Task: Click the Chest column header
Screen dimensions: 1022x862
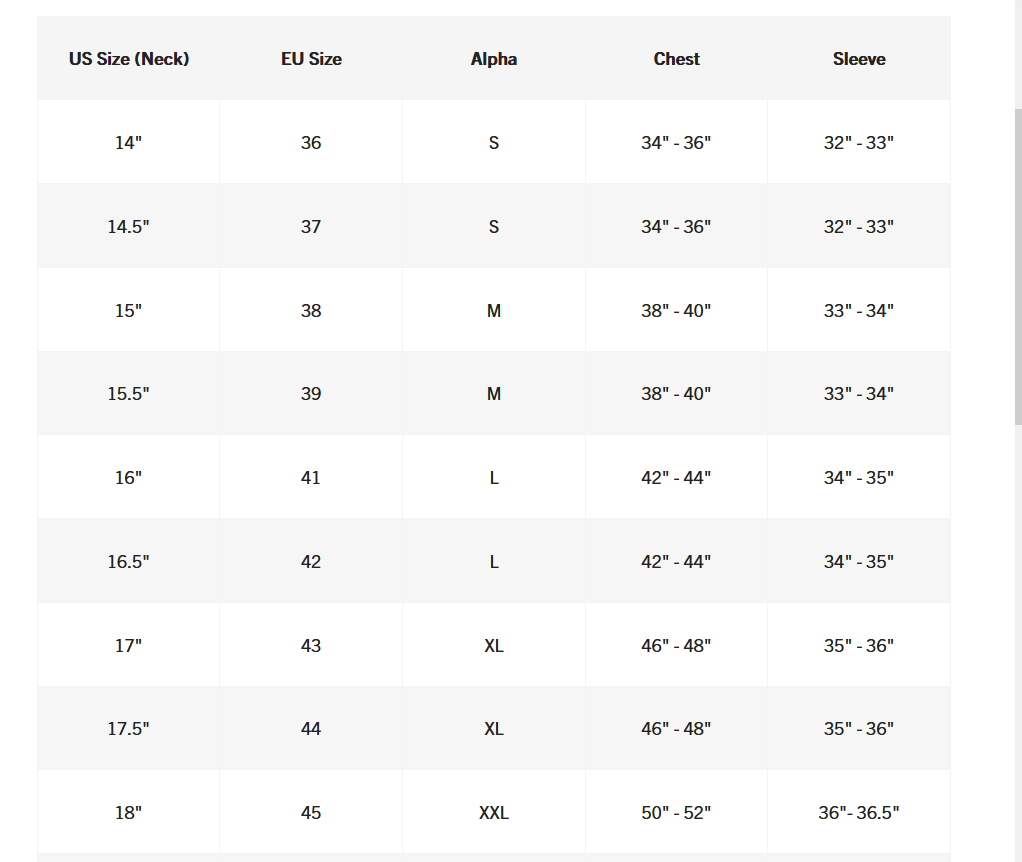Action: click(x=676, y=59)
